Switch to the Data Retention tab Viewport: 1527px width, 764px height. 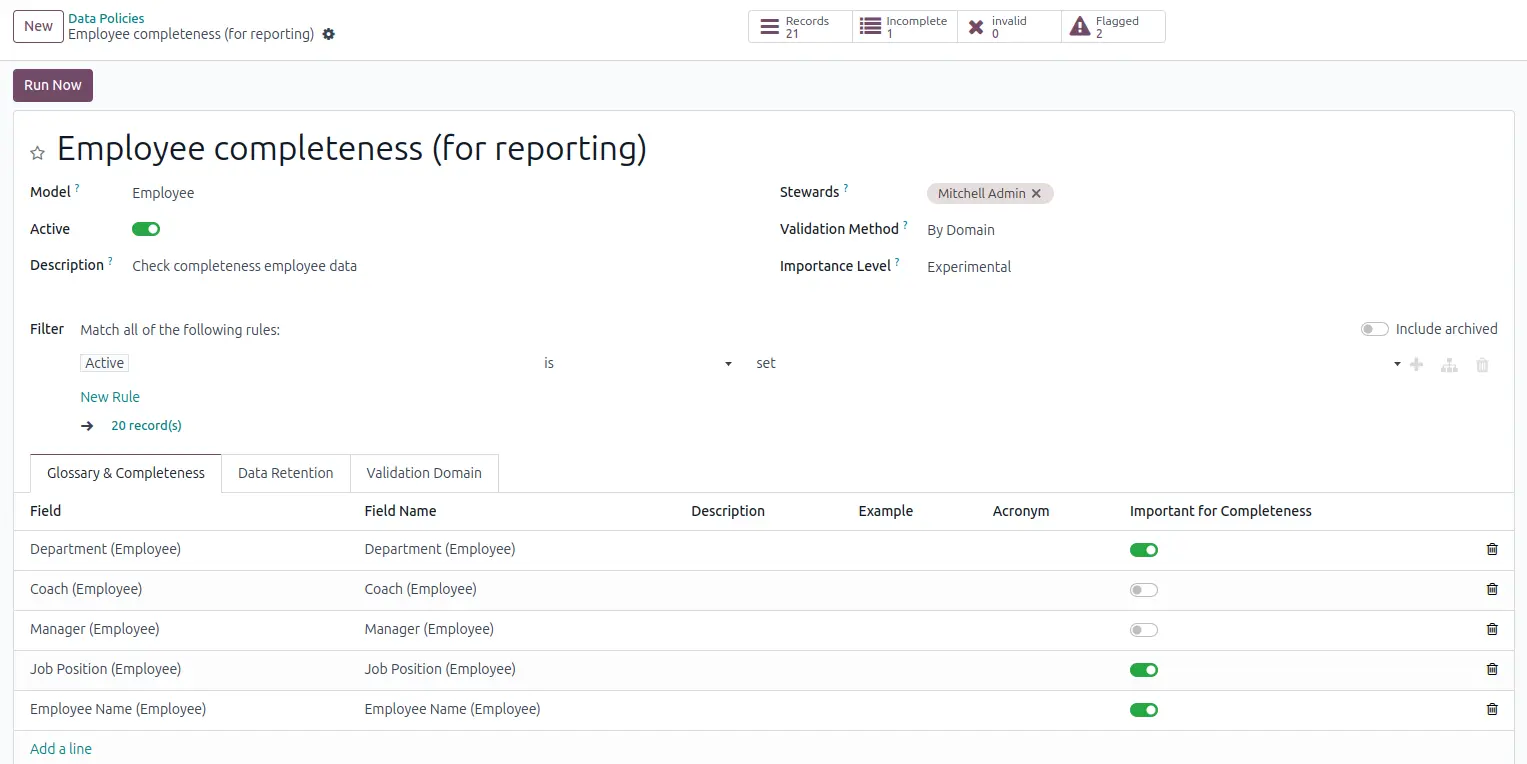tap(286, 473)
